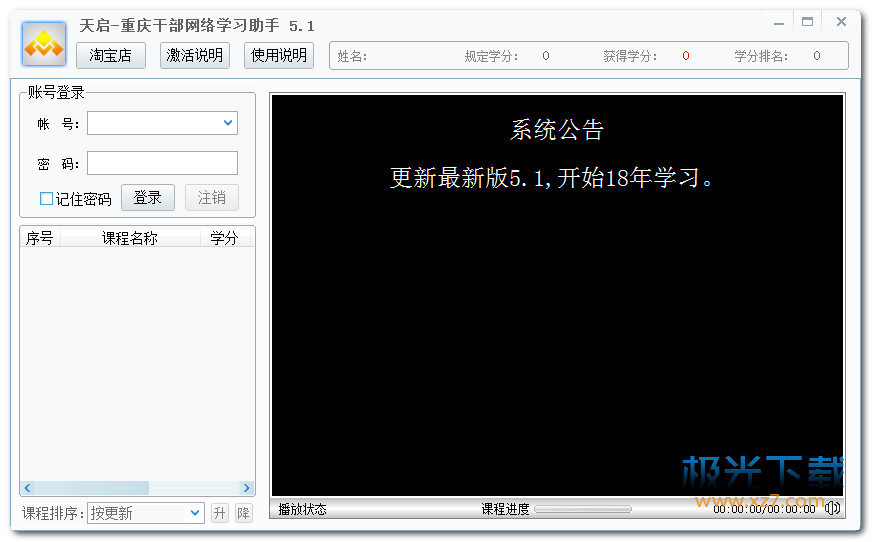Open 激活说明 activation instructions
Viewport: 872px width, 542px height.
click(x=195, y=56)
